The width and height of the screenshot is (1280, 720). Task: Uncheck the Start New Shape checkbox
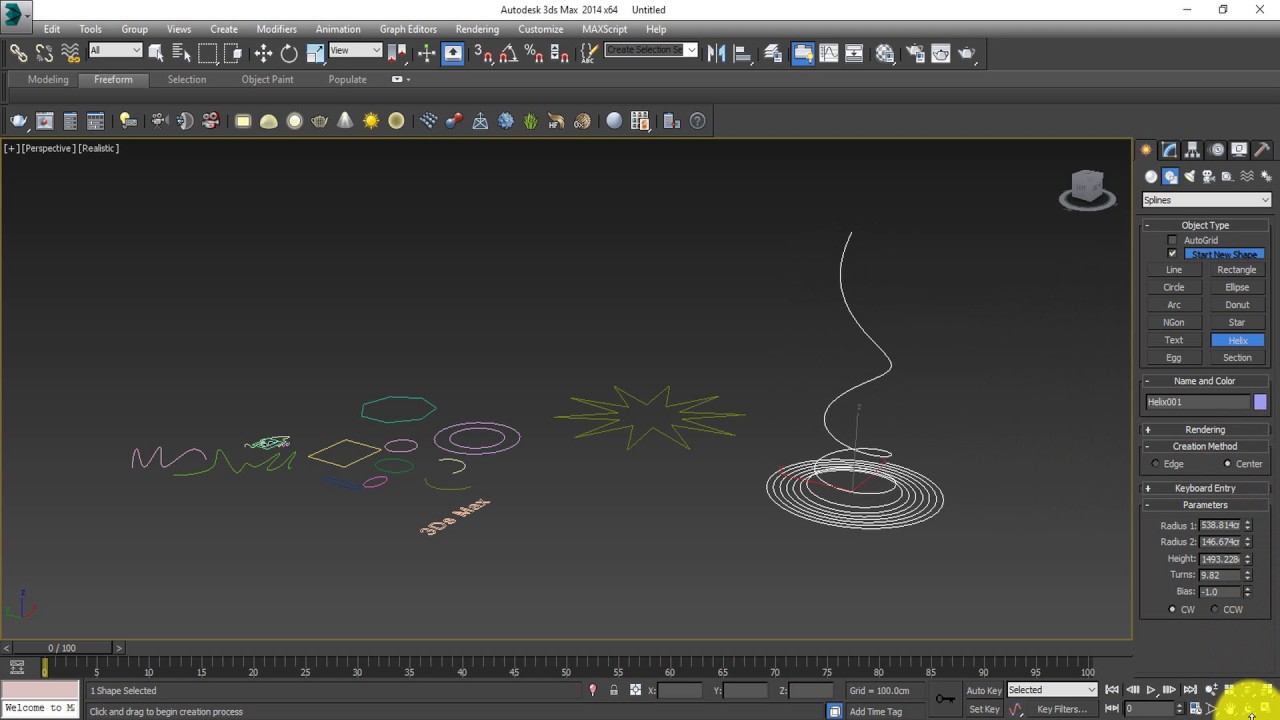[x=1172, y=254]
